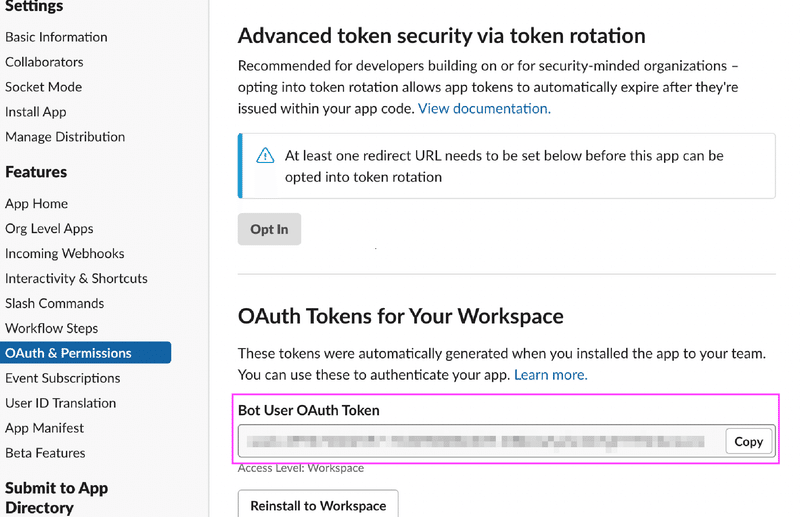Click the warning triangle icon in alert
800x517 pixels.
265,156
